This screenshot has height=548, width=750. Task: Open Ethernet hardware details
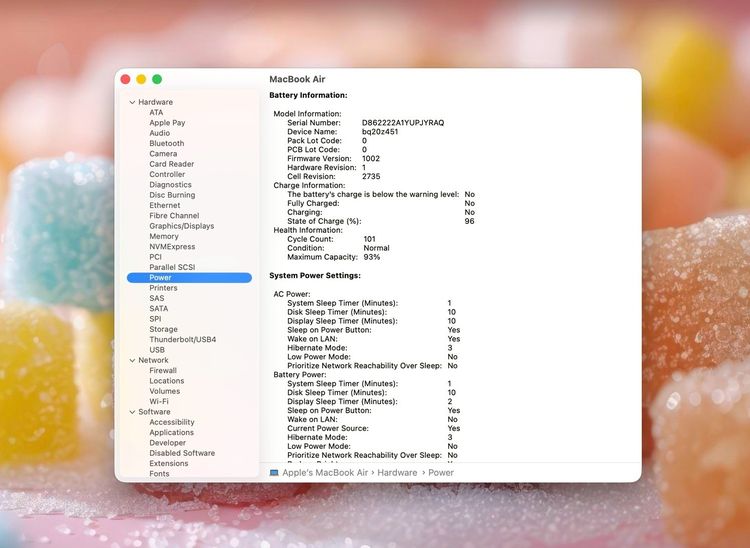[165, 205]
